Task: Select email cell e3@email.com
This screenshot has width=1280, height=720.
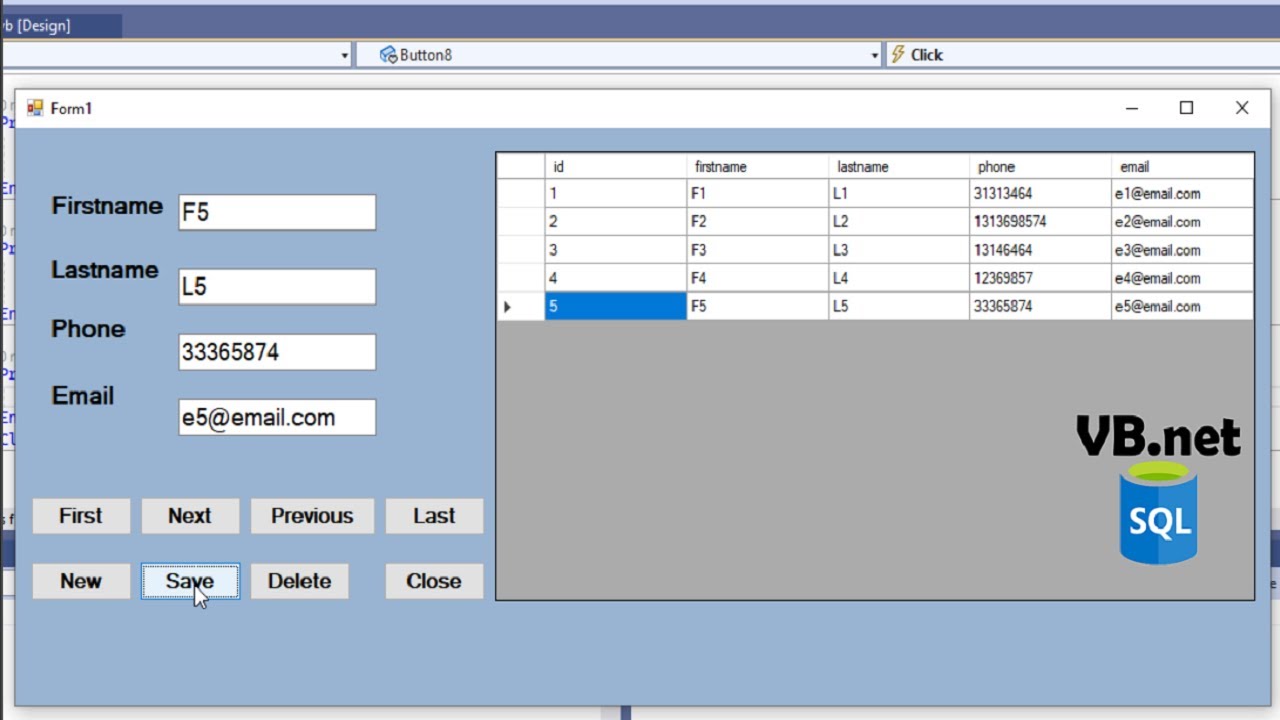Action: (1182, 250)
